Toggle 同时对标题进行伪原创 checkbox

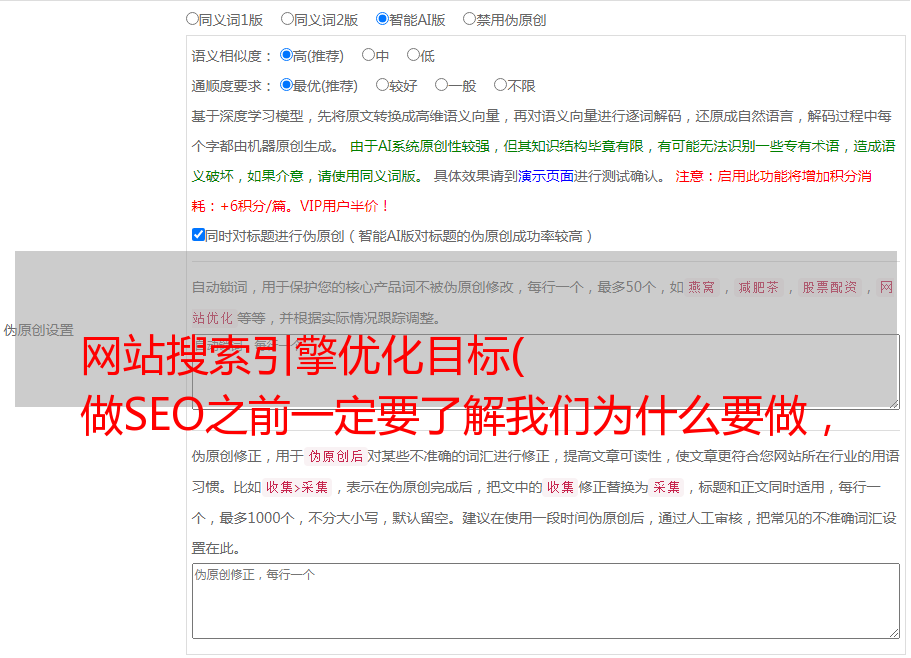[x=198, y=235]
